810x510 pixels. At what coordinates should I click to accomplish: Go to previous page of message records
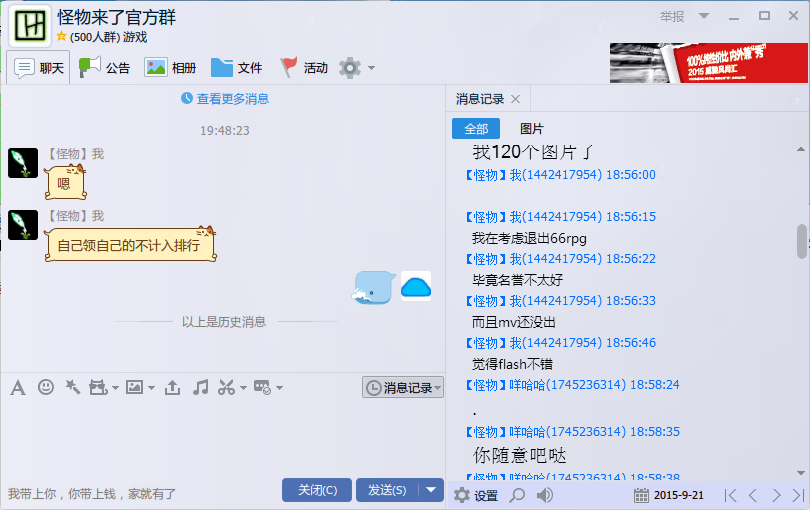point(753,495)
